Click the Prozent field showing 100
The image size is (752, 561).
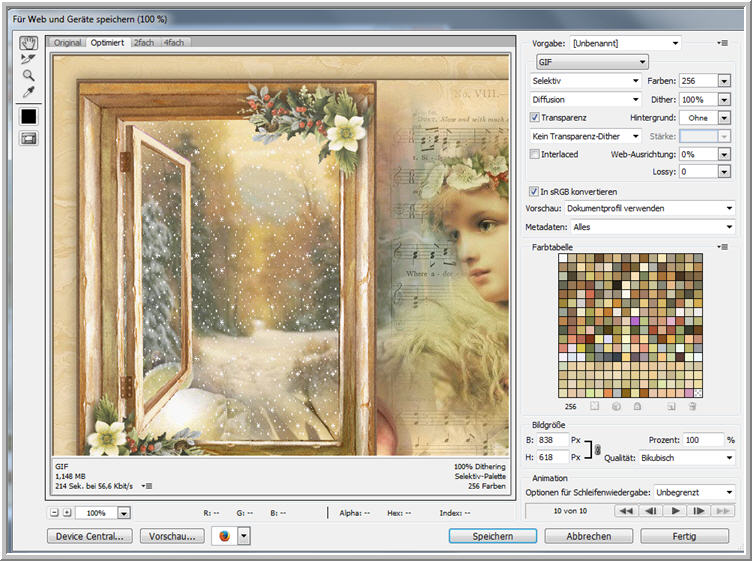(703, 440)
